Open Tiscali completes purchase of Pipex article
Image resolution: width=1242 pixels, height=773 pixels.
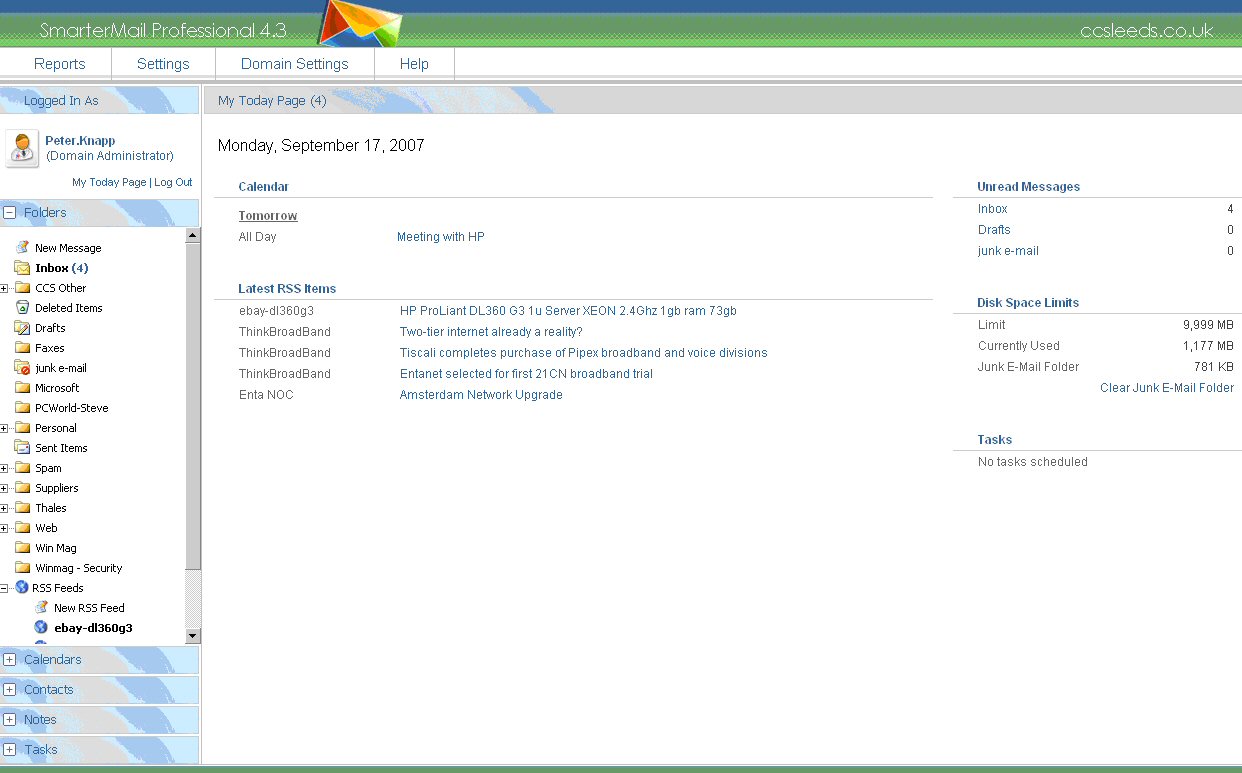click(x=584, y=353)
